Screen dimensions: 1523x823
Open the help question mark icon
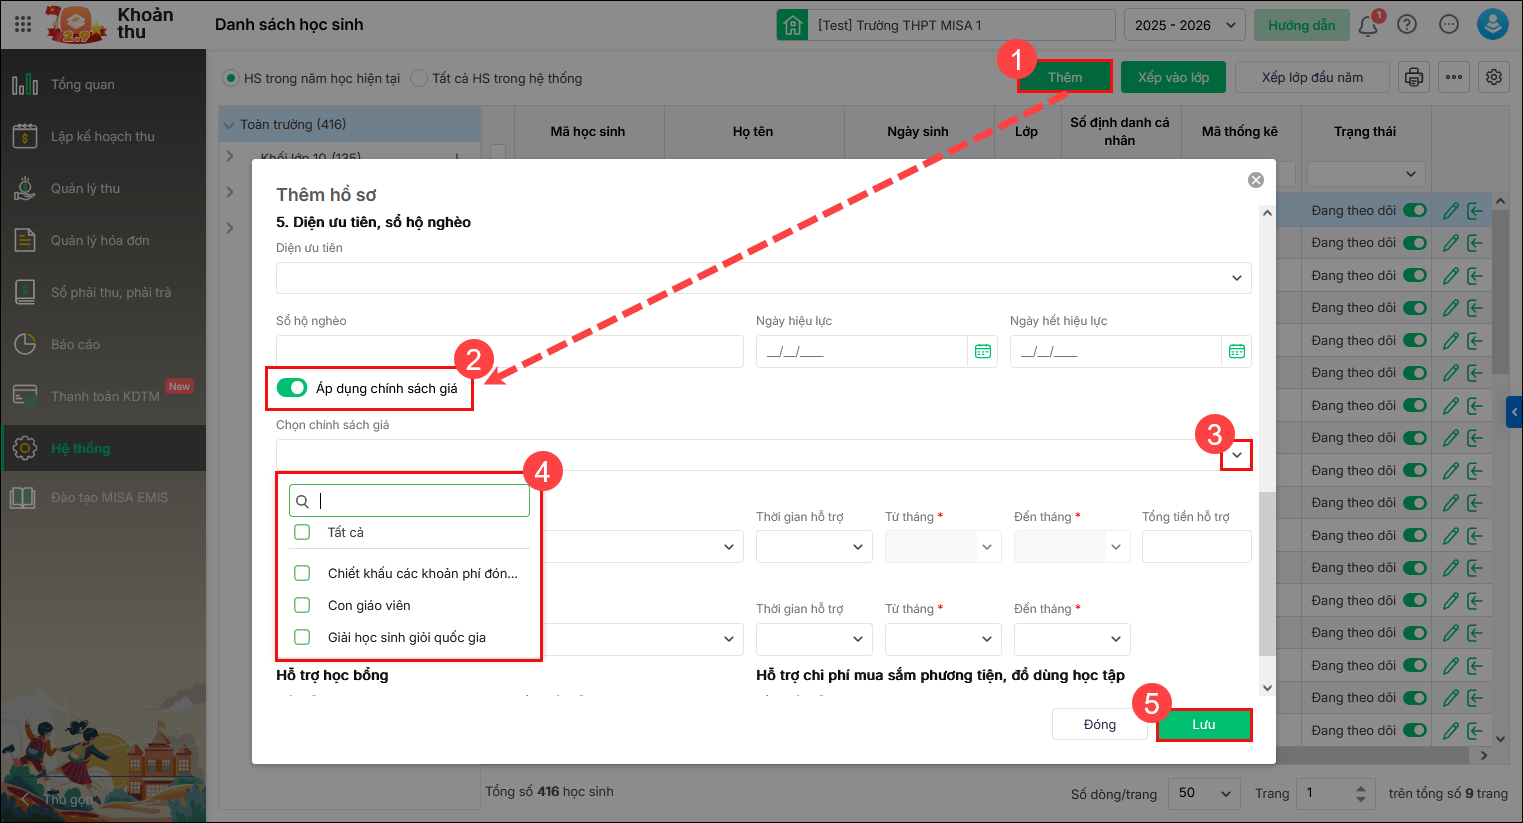(x=1407, y=25)
